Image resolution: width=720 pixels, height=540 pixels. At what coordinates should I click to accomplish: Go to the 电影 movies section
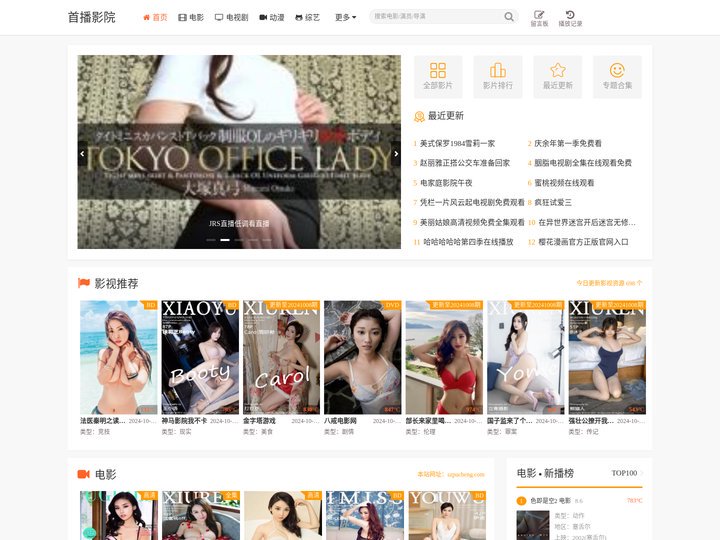tap(191, 17)
